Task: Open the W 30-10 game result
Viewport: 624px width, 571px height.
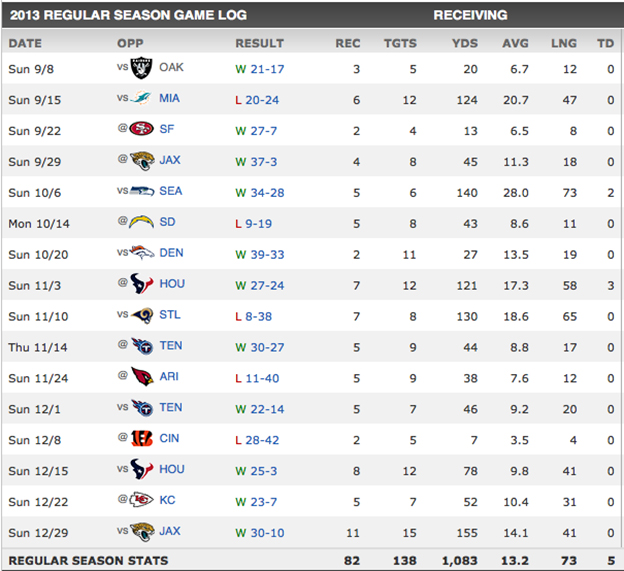Action: pyautogui.click(x=260, y=533)
